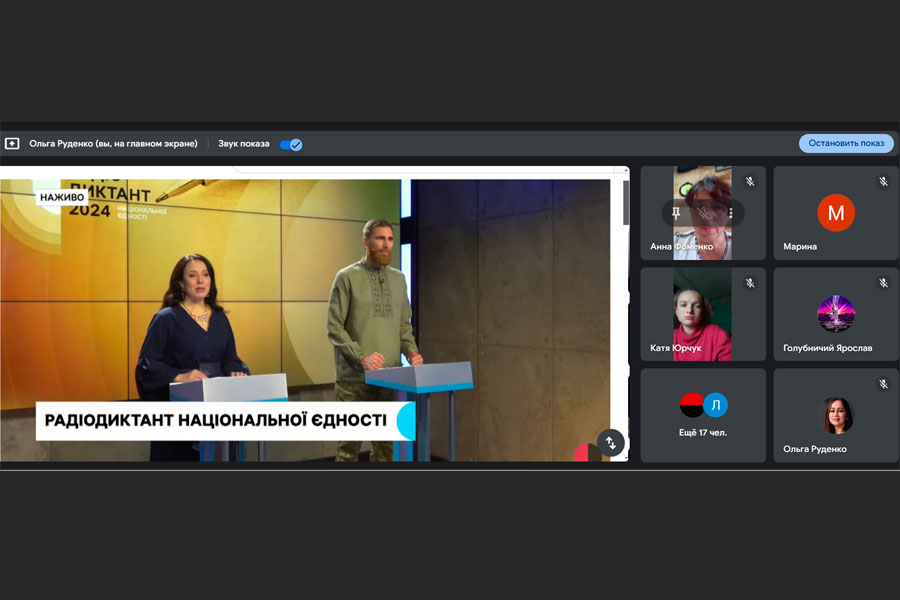Pin Анна Фоменко's tile with the pin icon
Viewport: 900px width, 600px height.
click(677, 212)
